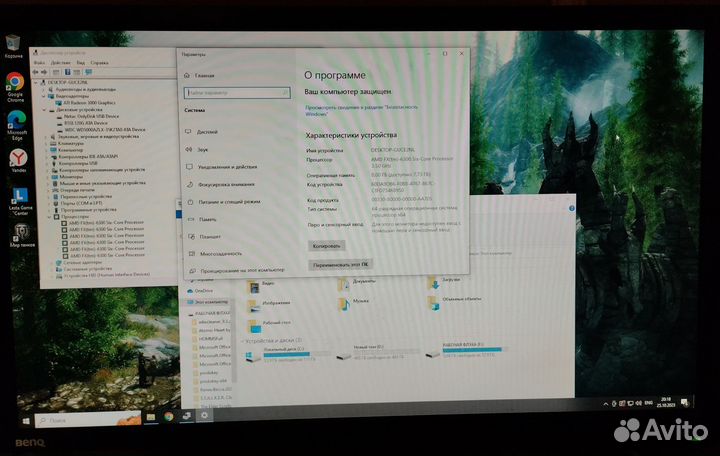Image resolution: width=720 pixels, height=456 pixels.
Task: Collapse the Дисковые устройства node
Action: click(45, 110)
